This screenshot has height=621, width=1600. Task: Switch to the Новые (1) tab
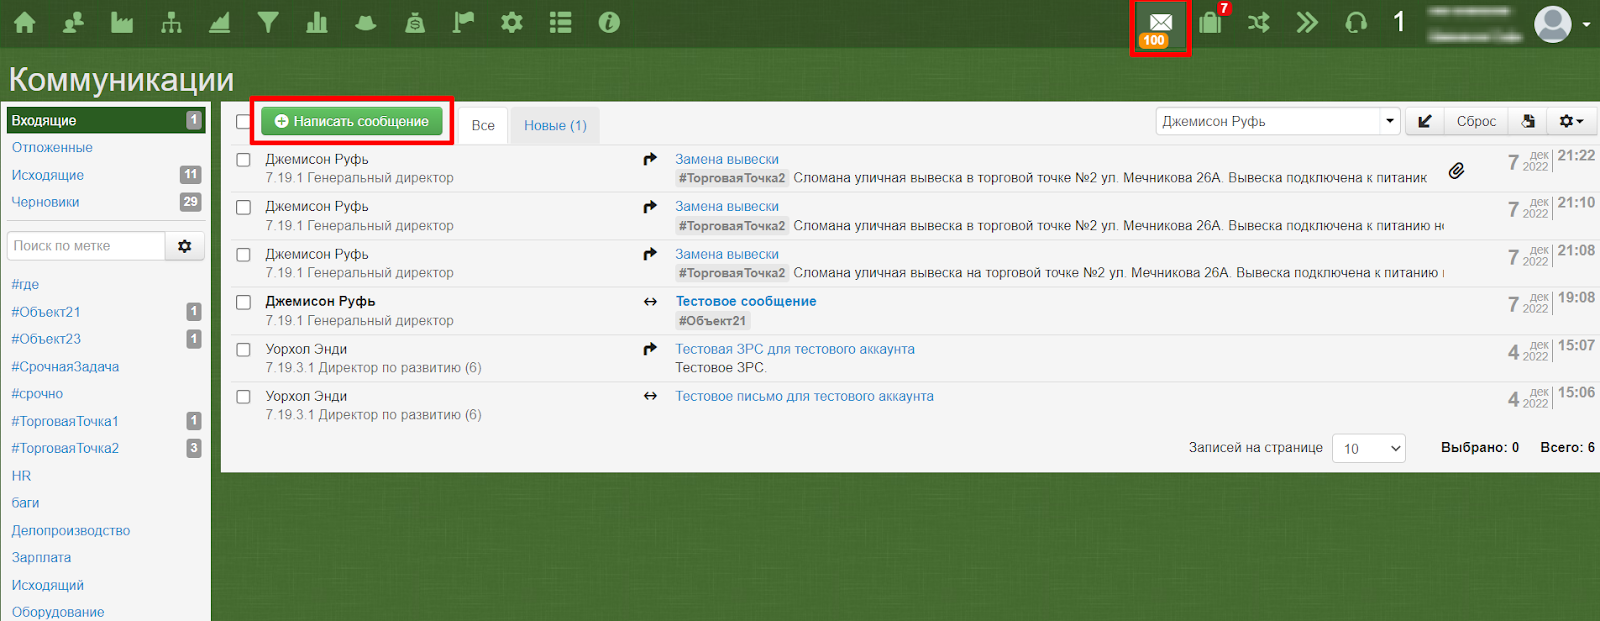coord(555,125)
